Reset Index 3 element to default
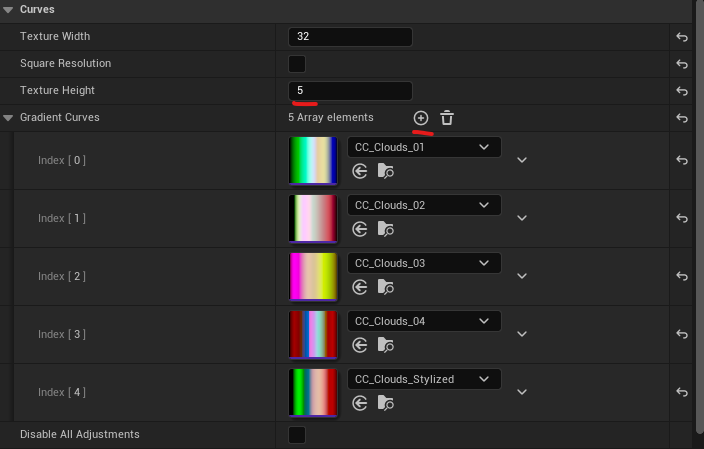 click(682, 334)
